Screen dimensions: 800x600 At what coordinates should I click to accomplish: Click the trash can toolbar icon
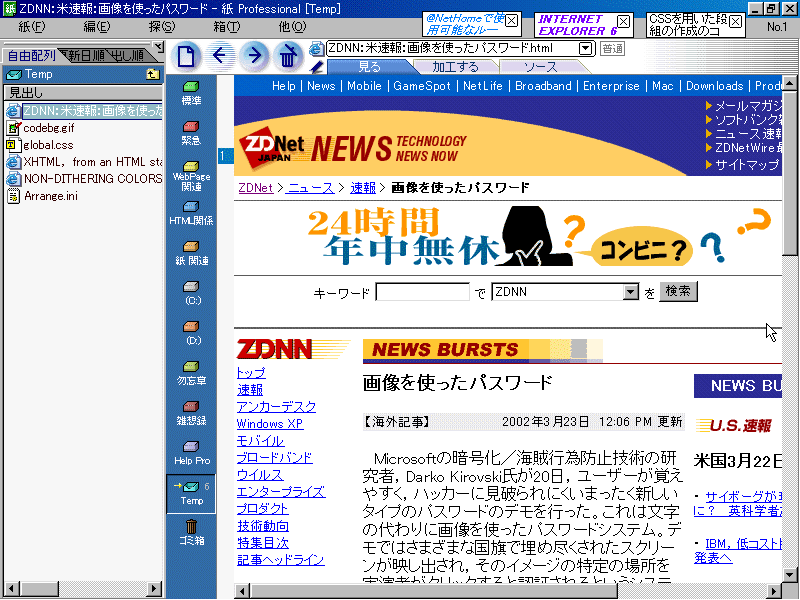tap(288, 55)
